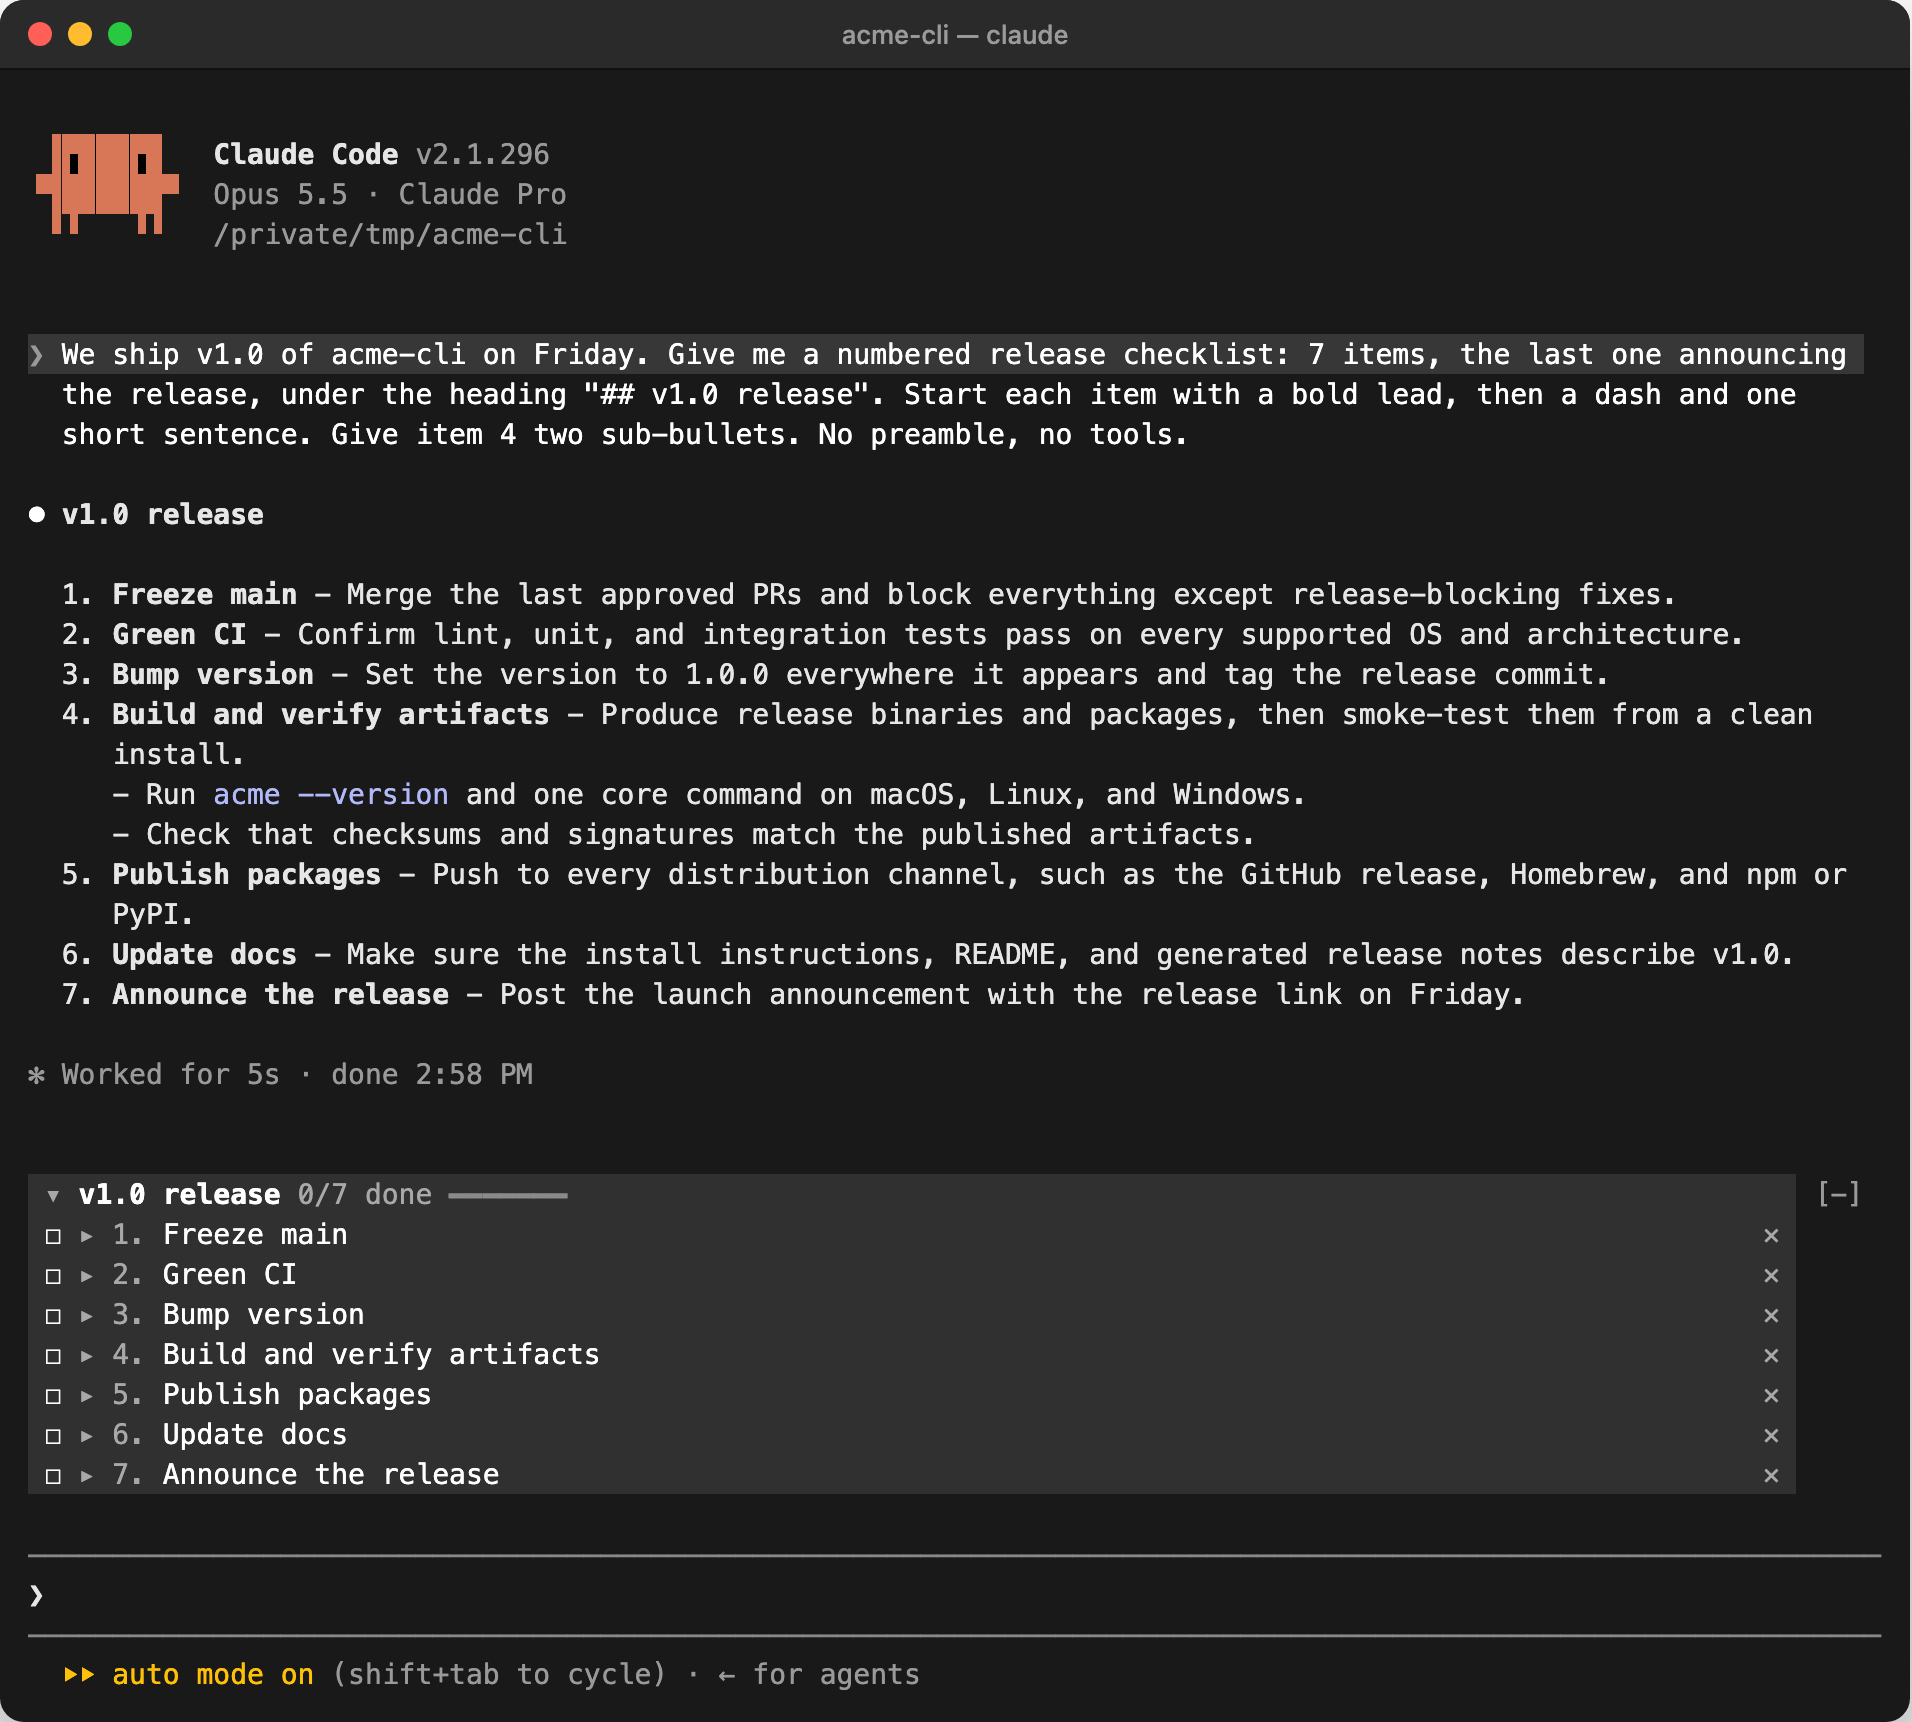The image size is (1912, 1722).
Task: Check the box for Freeze main
Action: (x=54, y=1236)
